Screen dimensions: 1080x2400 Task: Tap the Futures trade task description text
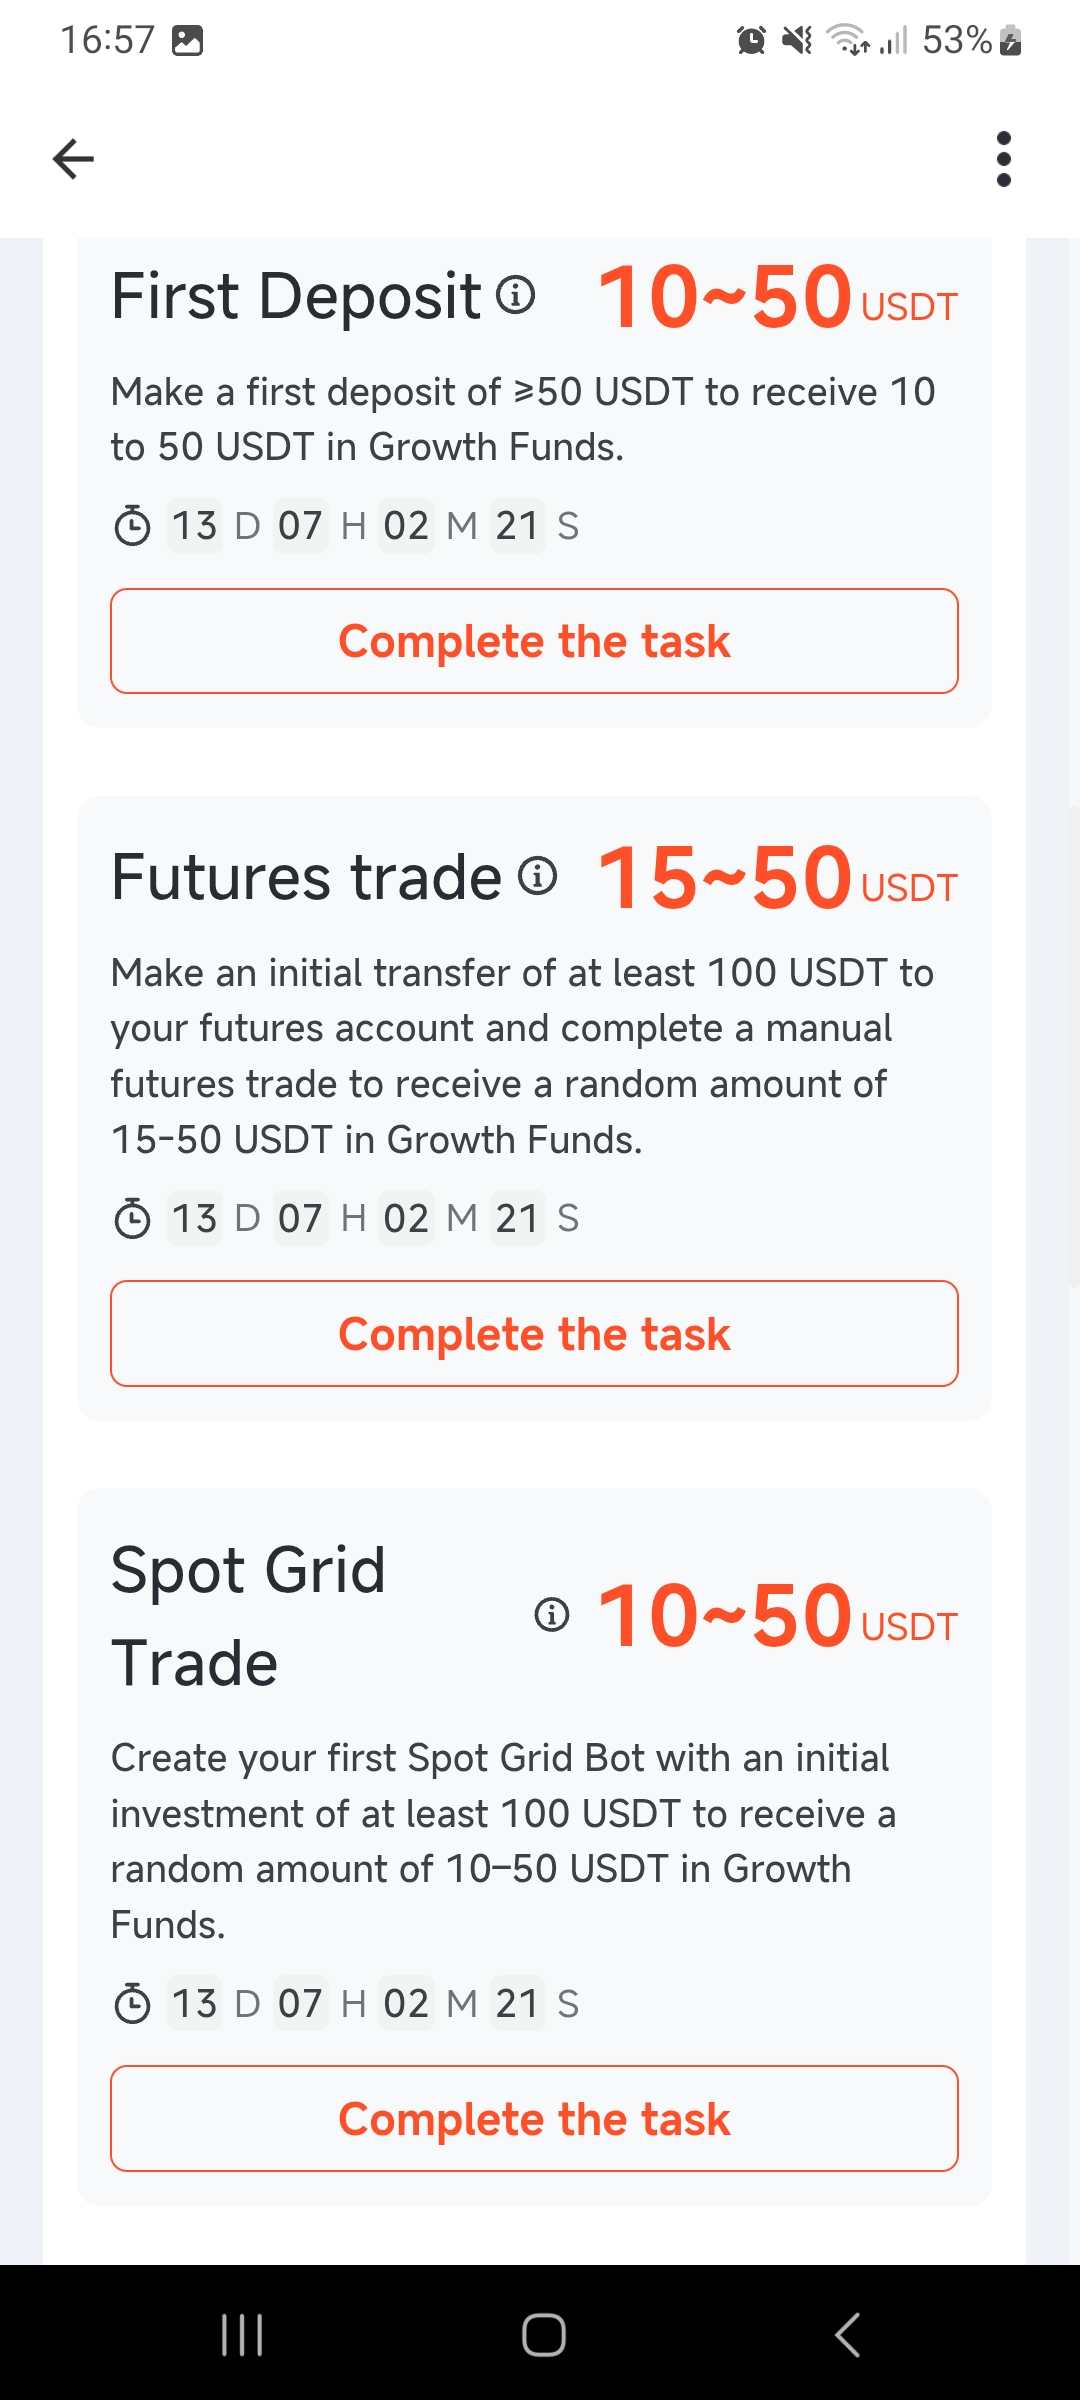click(x=522, y=1056)
